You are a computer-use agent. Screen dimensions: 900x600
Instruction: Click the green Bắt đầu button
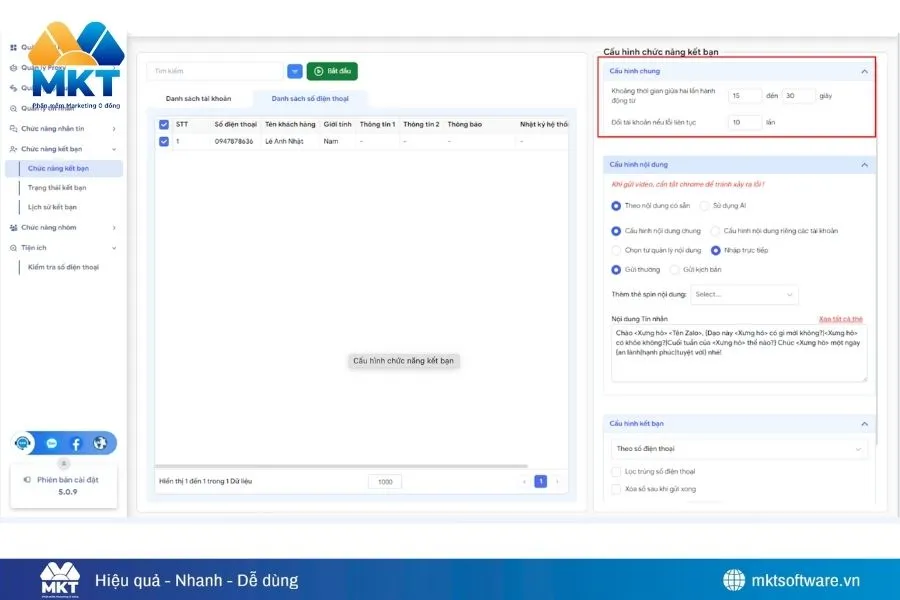point(332,71)
